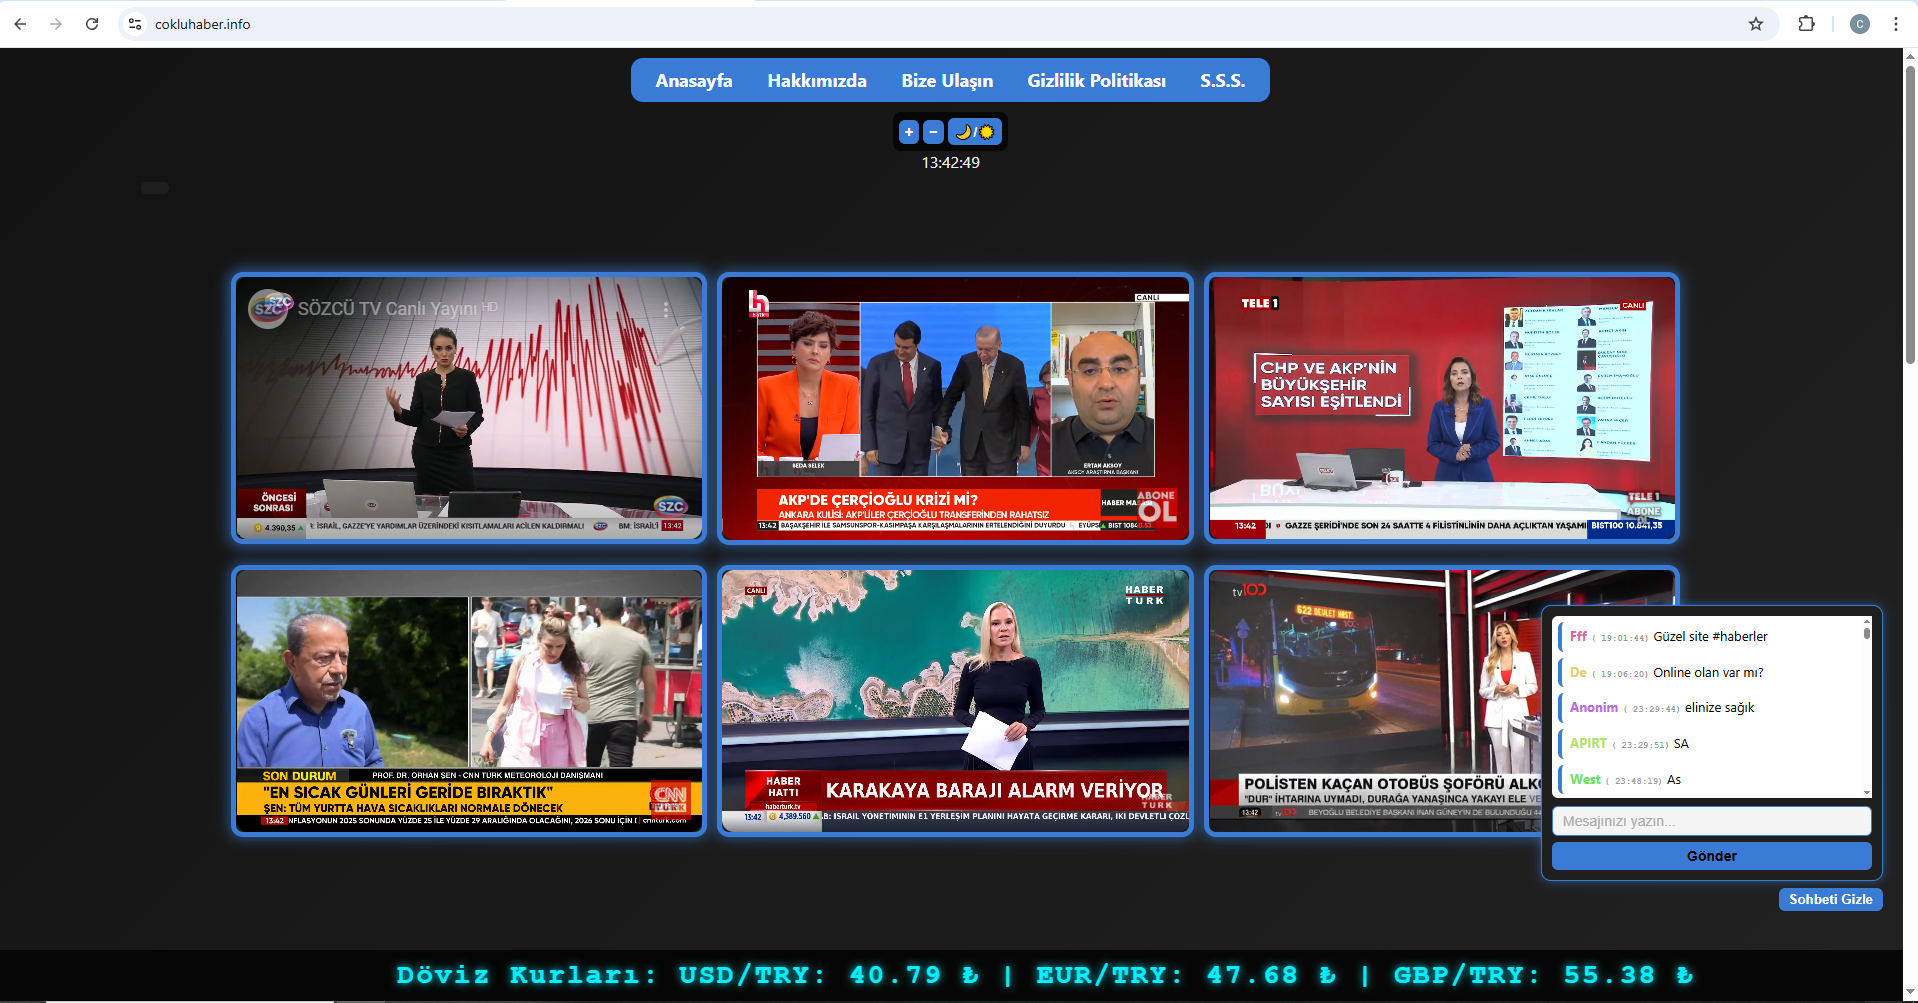This screenshot has width=1918, height=1003.
Task: Open the Bize Ulaşın page
Action: pyautogui.click(x=947, y=81)
